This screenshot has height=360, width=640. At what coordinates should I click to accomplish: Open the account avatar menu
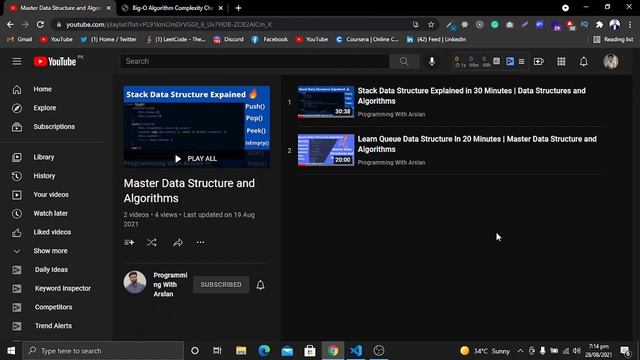tap(611, 61)
